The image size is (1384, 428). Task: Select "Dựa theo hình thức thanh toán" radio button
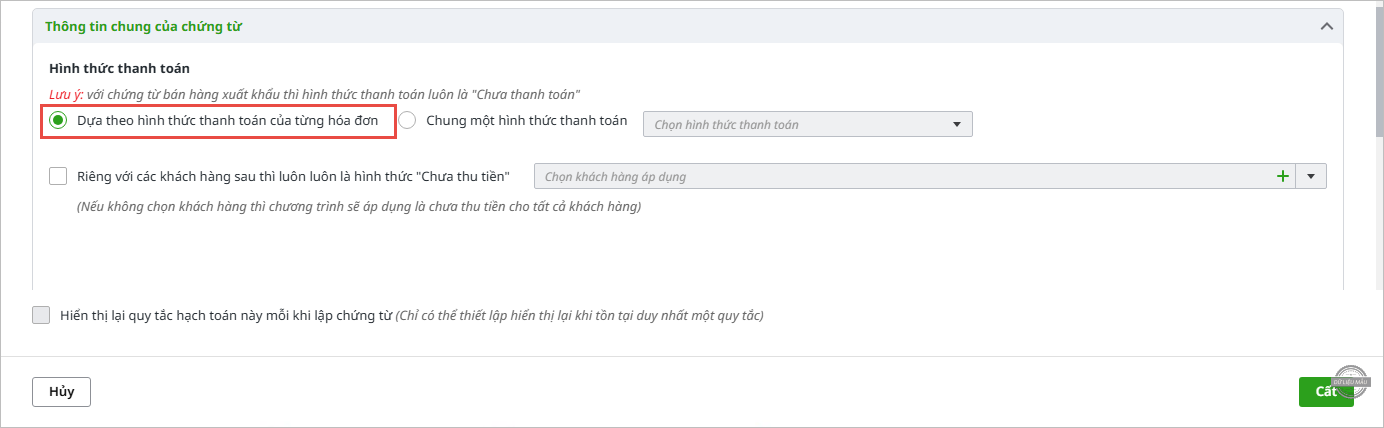pyautogui.click(x=58, y=121)
